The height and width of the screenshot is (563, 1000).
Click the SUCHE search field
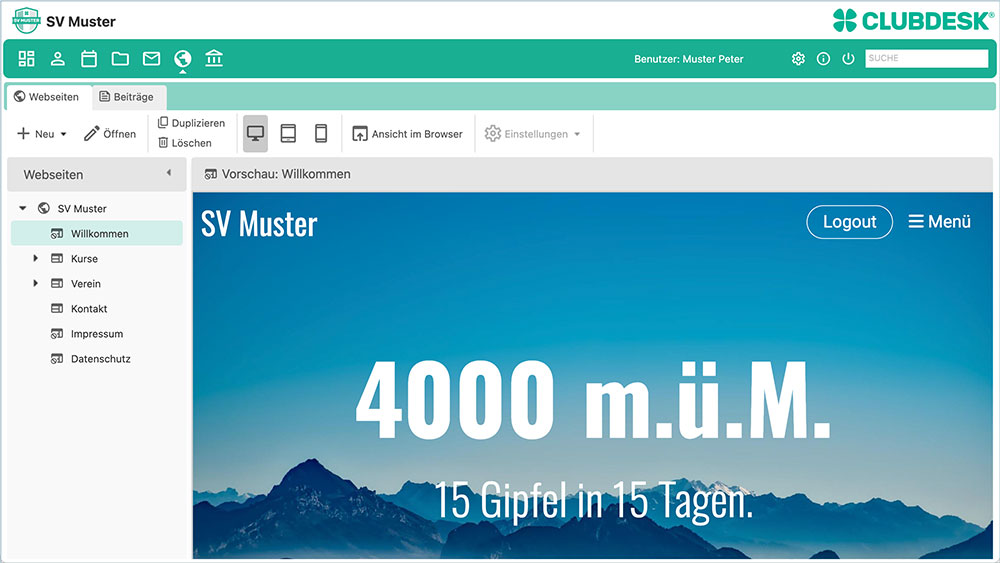pos(927,58)
